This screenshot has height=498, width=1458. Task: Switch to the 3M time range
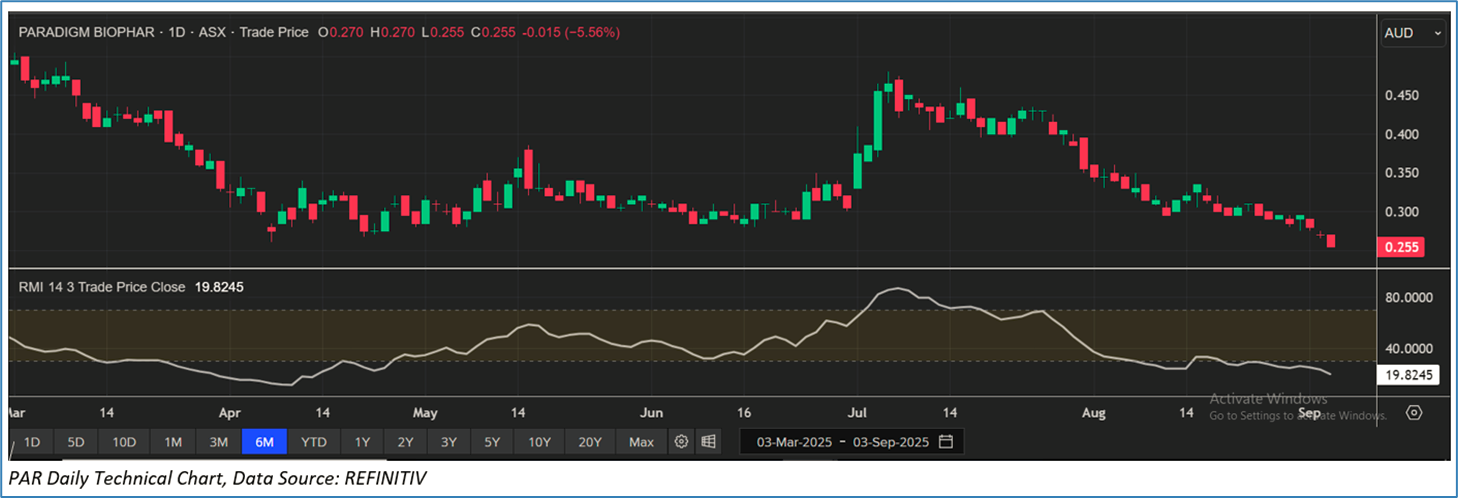coord(218,442)
